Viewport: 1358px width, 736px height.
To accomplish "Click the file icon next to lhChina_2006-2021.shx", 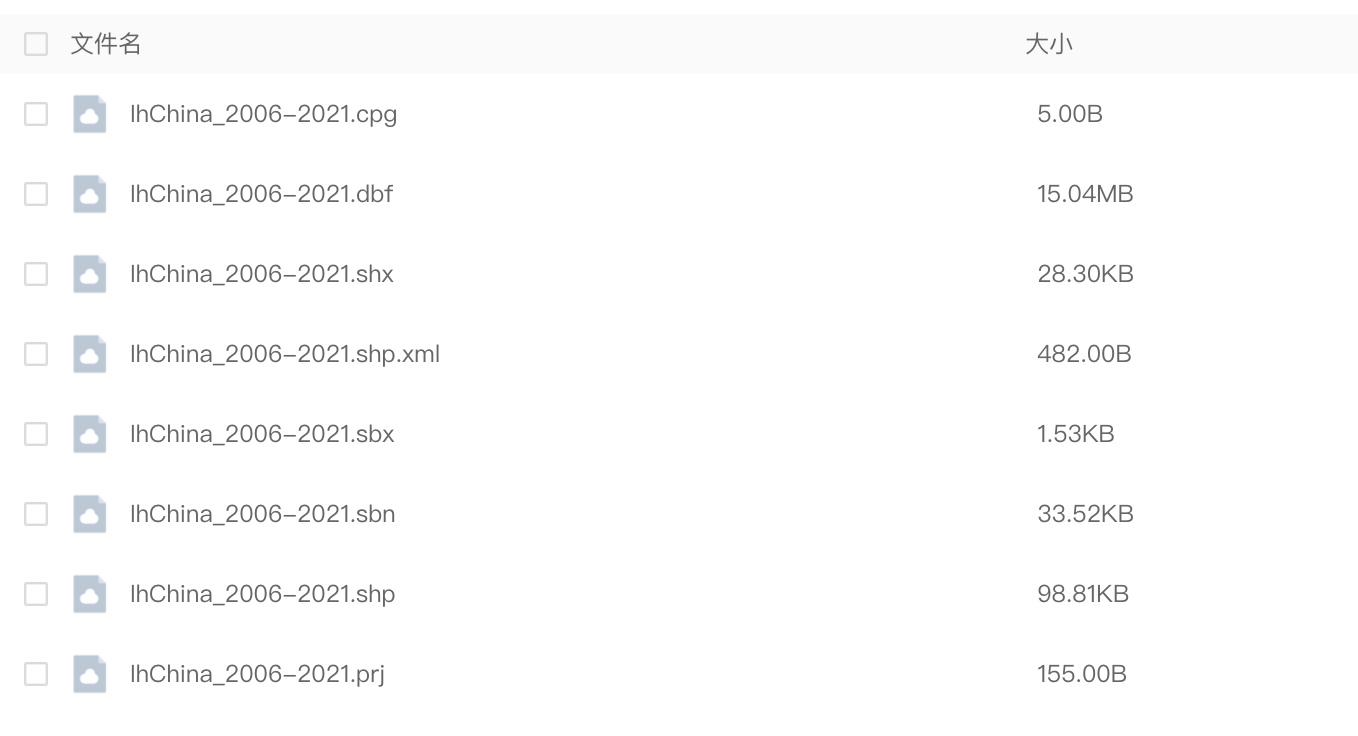I will (90, 274).
